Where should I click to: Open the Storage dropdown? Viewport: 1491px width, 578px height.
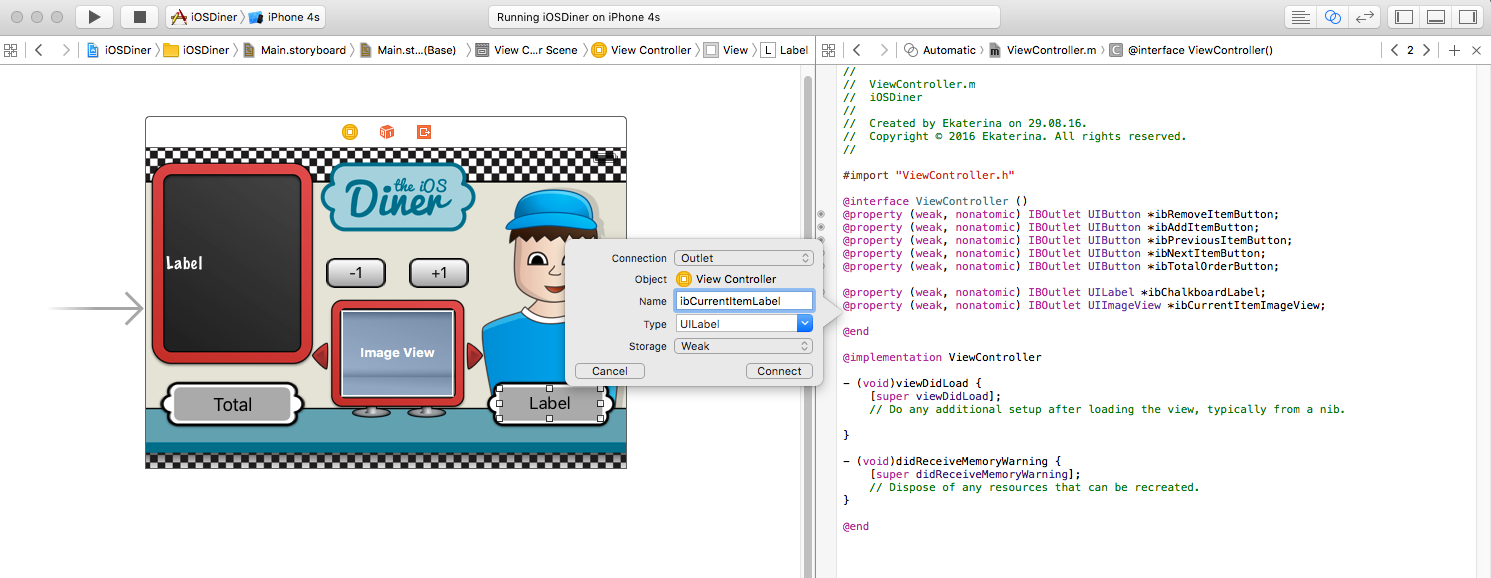pyautogui.click(x=744, y=346)
